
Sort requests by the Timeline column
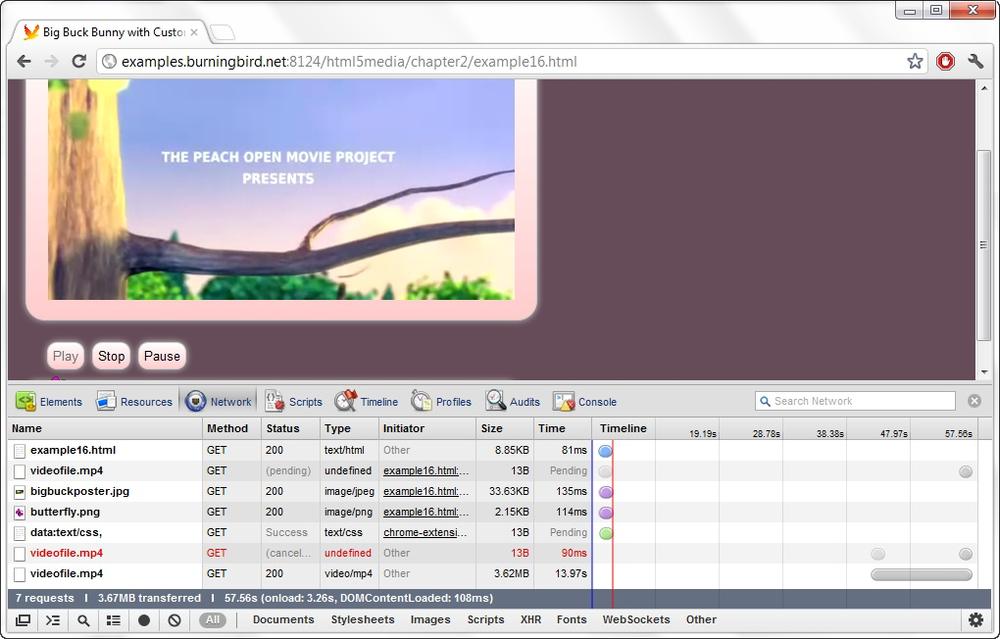(623, 429)
